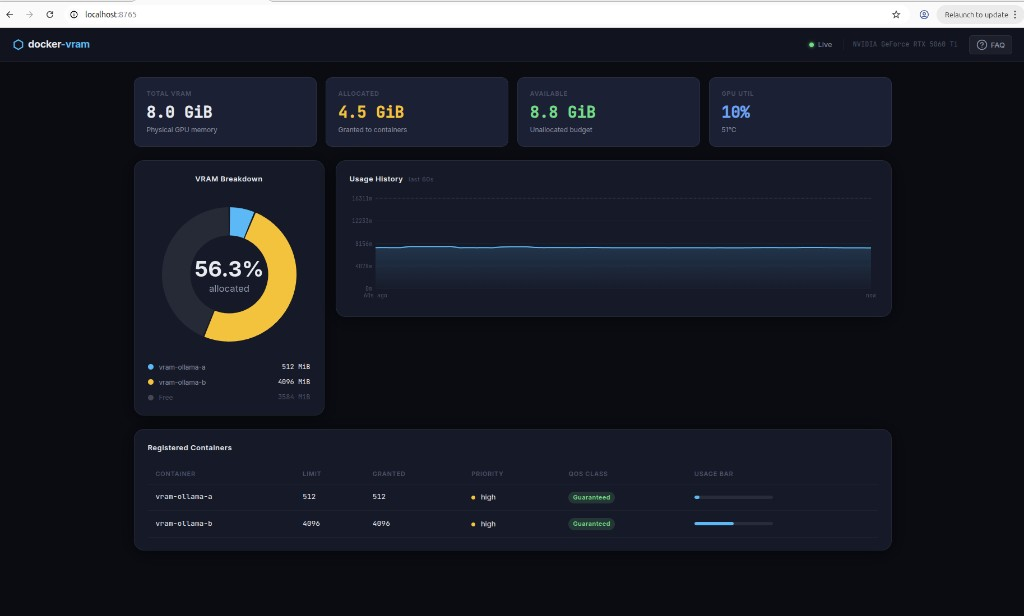The width and height of the screenshot is (1024, 616).
Task: Click the 8.8 GiB available value
Action: point(562,112)
